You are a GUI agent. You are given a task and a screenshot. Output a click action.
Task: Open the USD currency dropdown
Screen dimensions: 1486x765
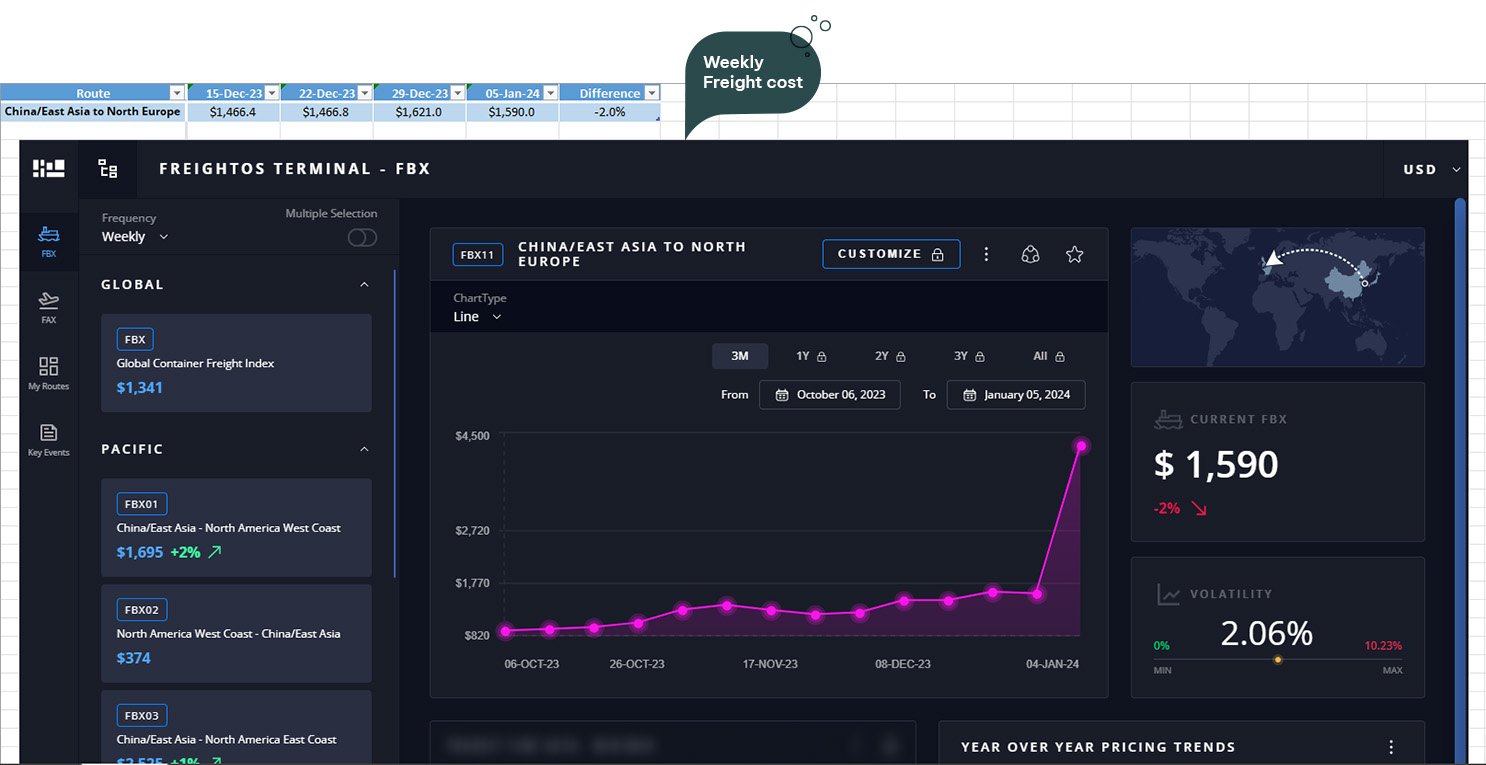click(x=1431, y=170)
